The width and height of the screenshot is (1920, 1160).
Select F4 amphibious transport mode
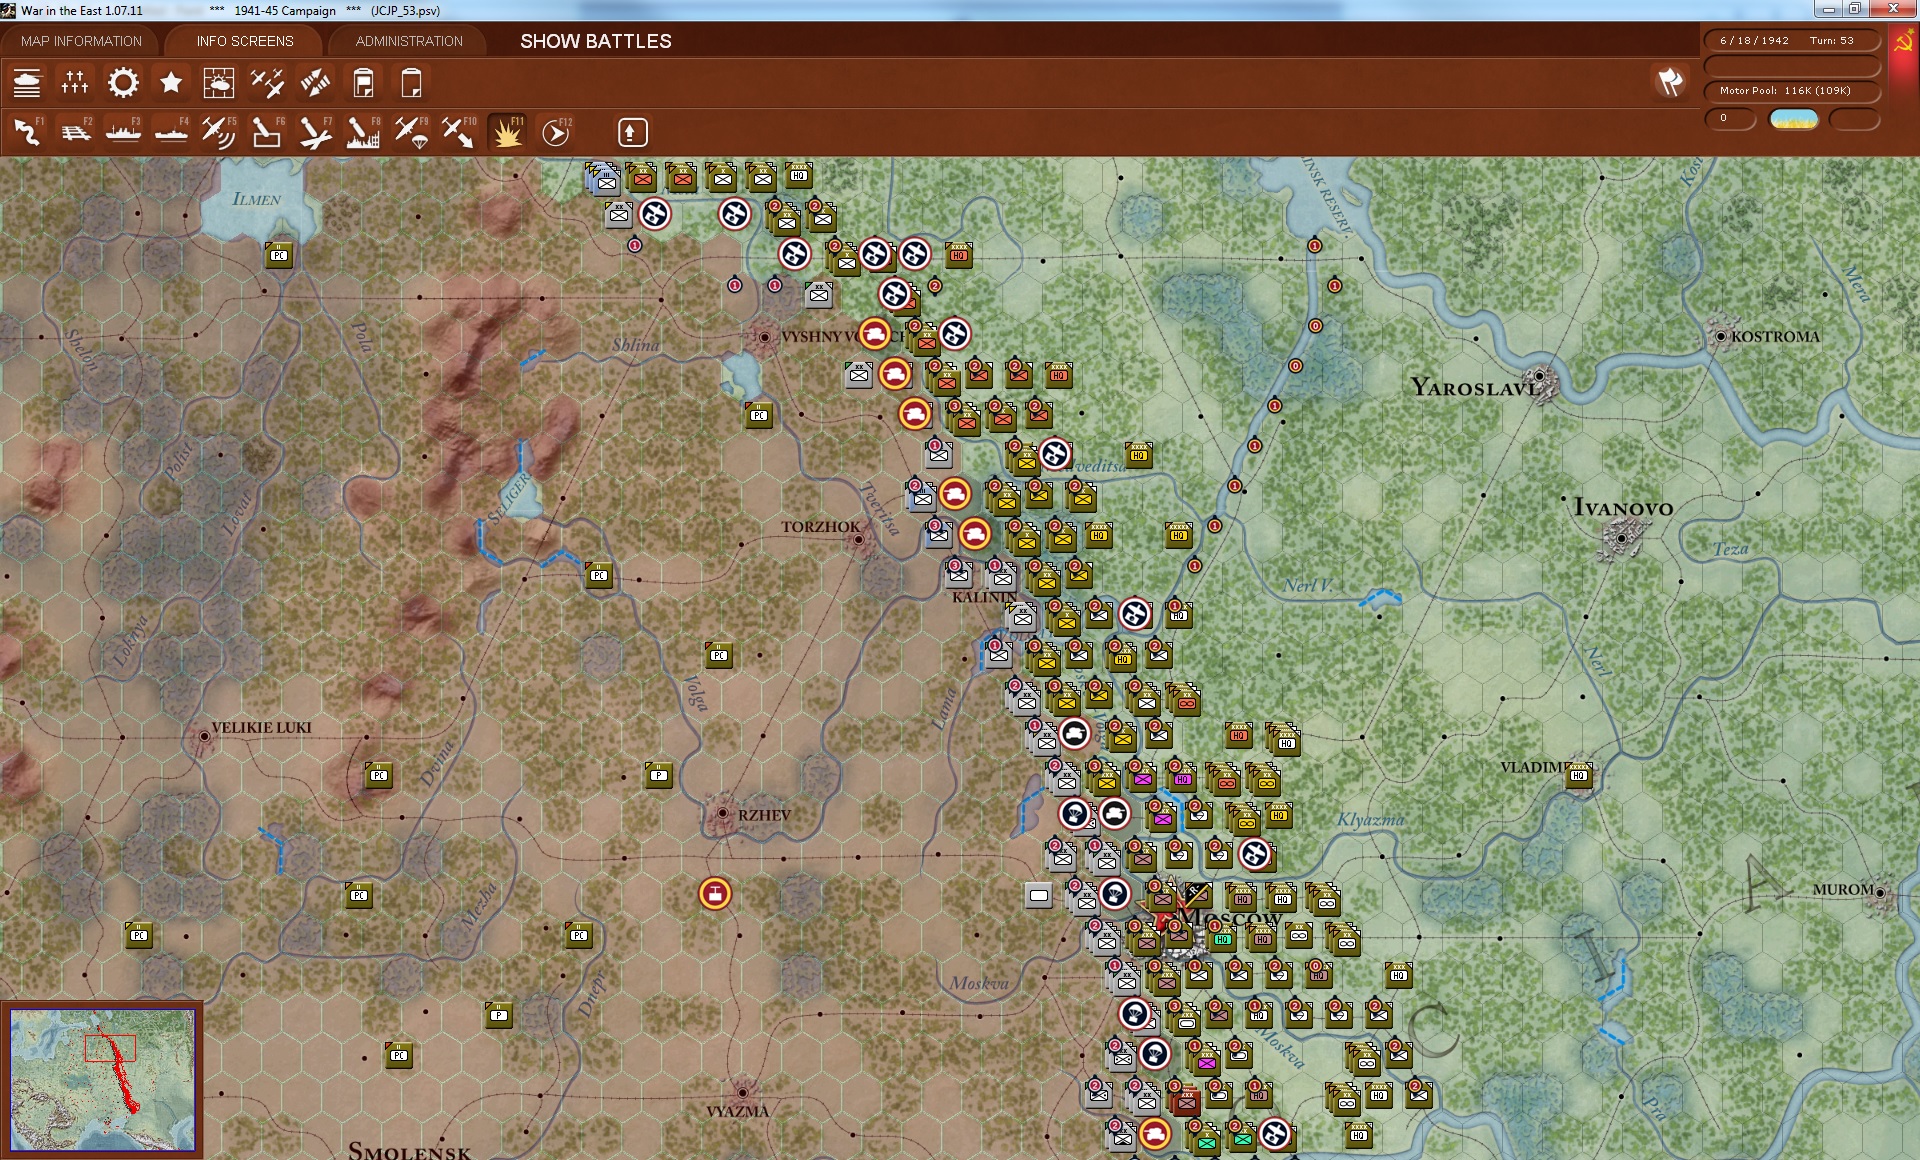(171, 132)
